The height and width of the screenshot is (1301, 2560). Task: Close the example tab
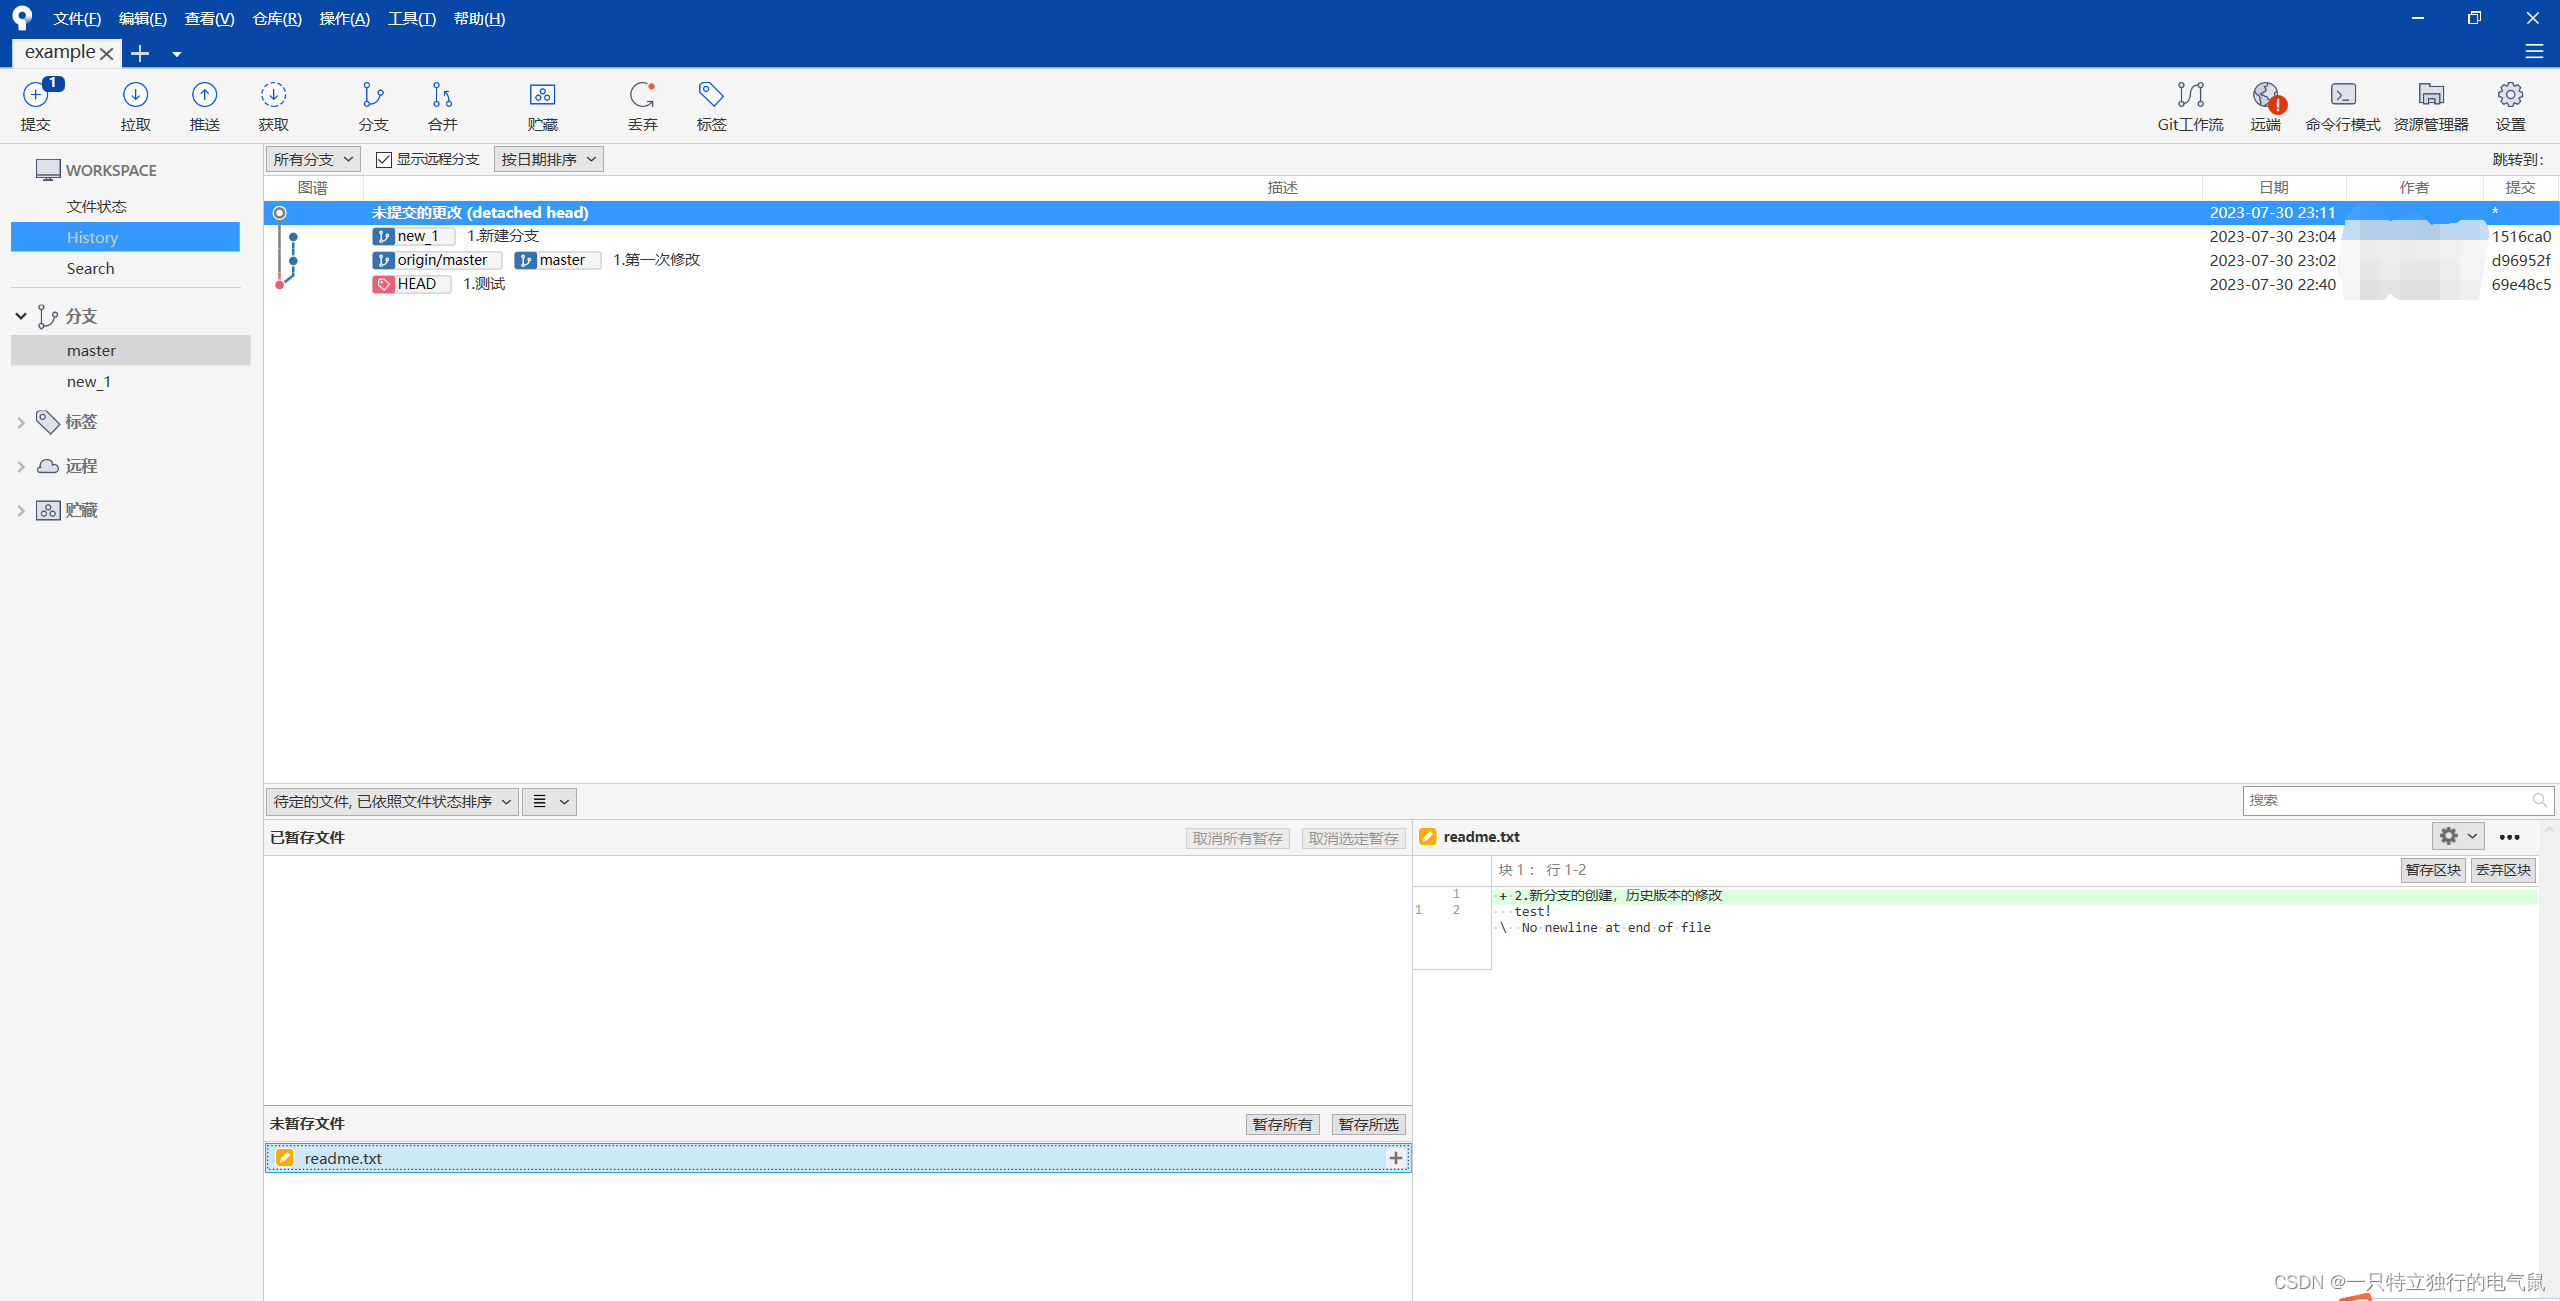[x=106, y=53]
